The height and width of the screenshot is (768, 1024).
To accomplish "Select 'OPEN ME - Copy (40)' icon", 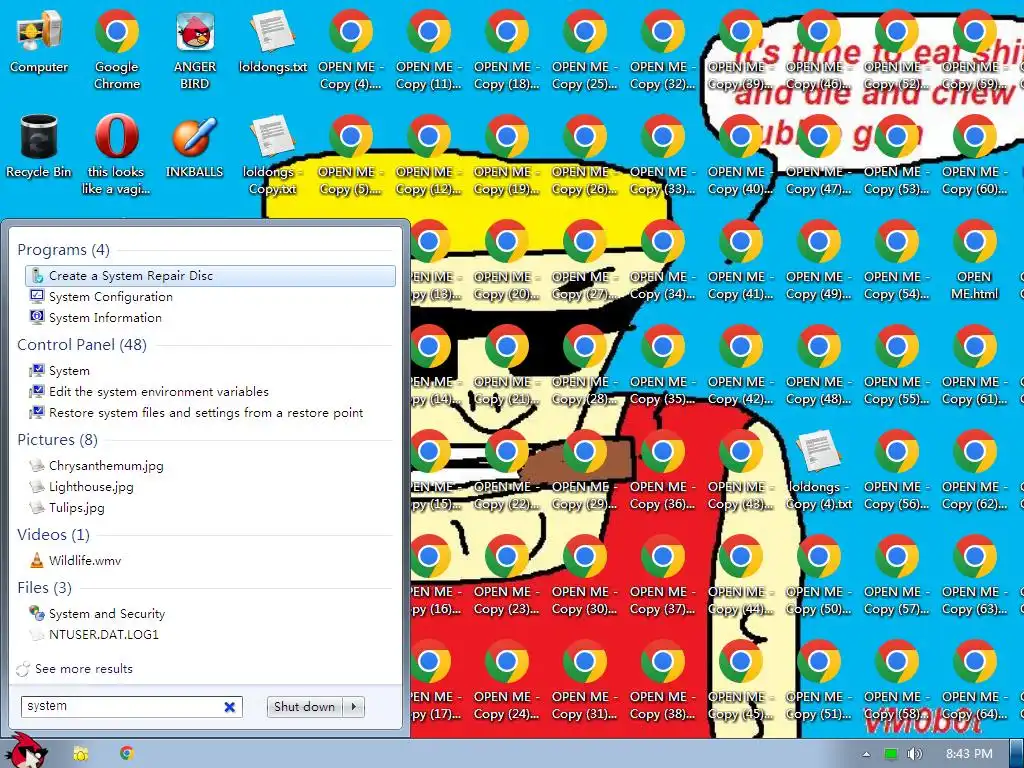I will click(x=741, y=154).
